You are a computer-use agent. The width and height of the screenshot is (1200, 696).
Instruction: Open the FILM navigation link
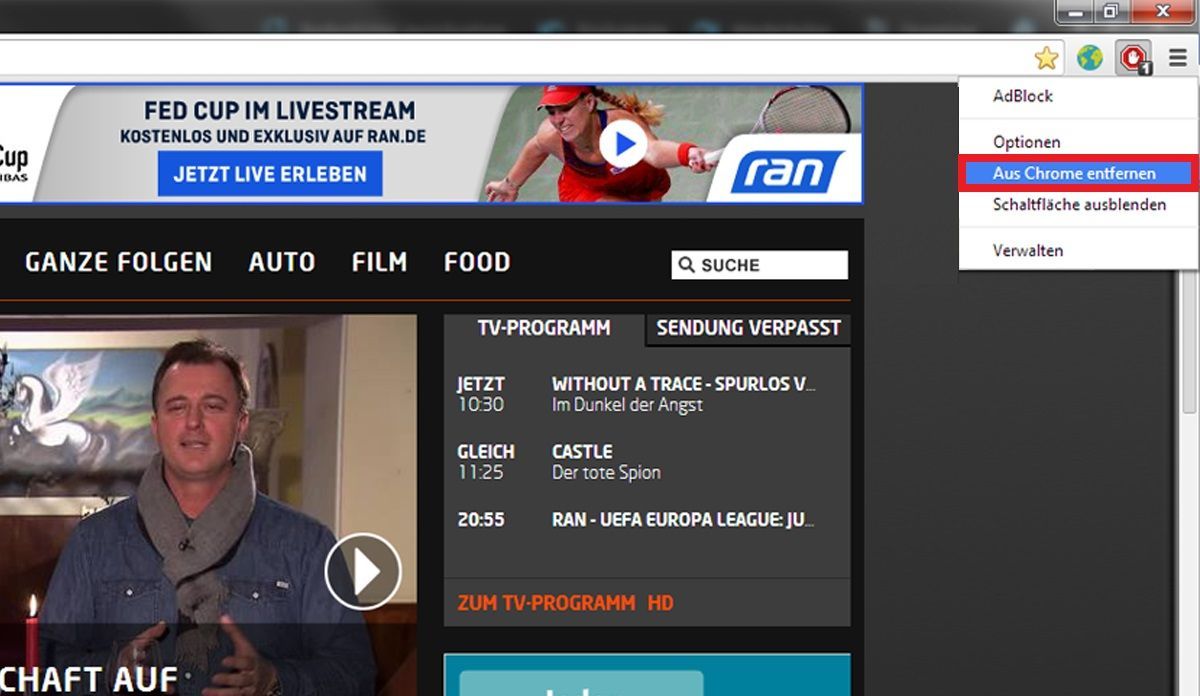point(379,262)
